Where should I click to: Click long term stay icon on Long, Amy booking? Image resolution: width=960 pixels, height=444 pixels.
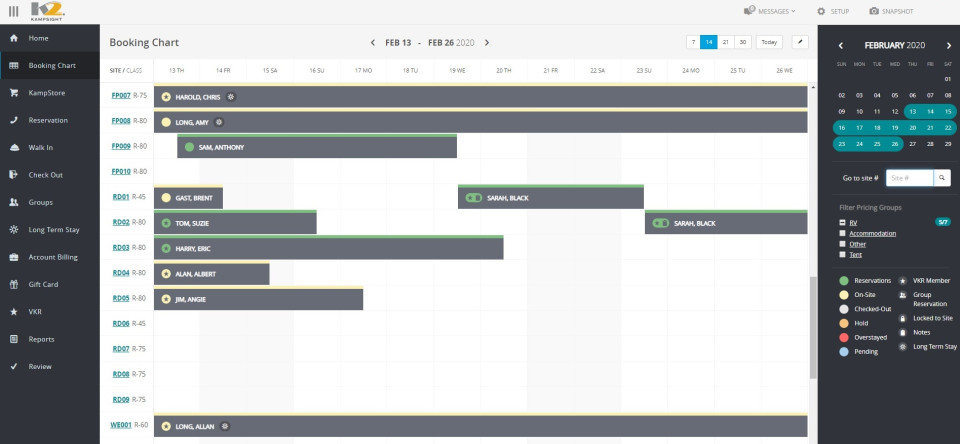pyautogui.click(x=219, y=122)
